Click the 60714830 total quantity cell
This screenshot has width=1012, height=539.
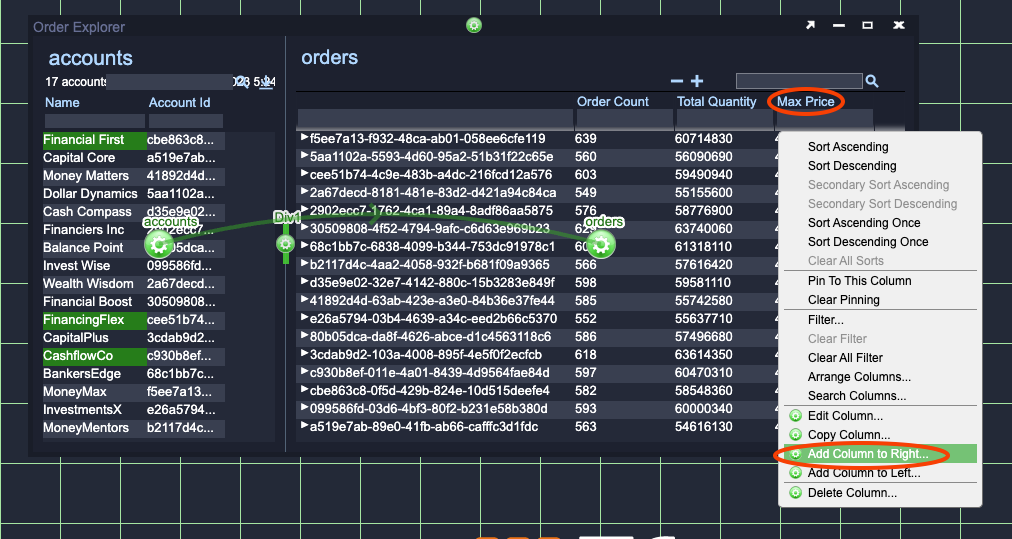(x=703, y=138)
